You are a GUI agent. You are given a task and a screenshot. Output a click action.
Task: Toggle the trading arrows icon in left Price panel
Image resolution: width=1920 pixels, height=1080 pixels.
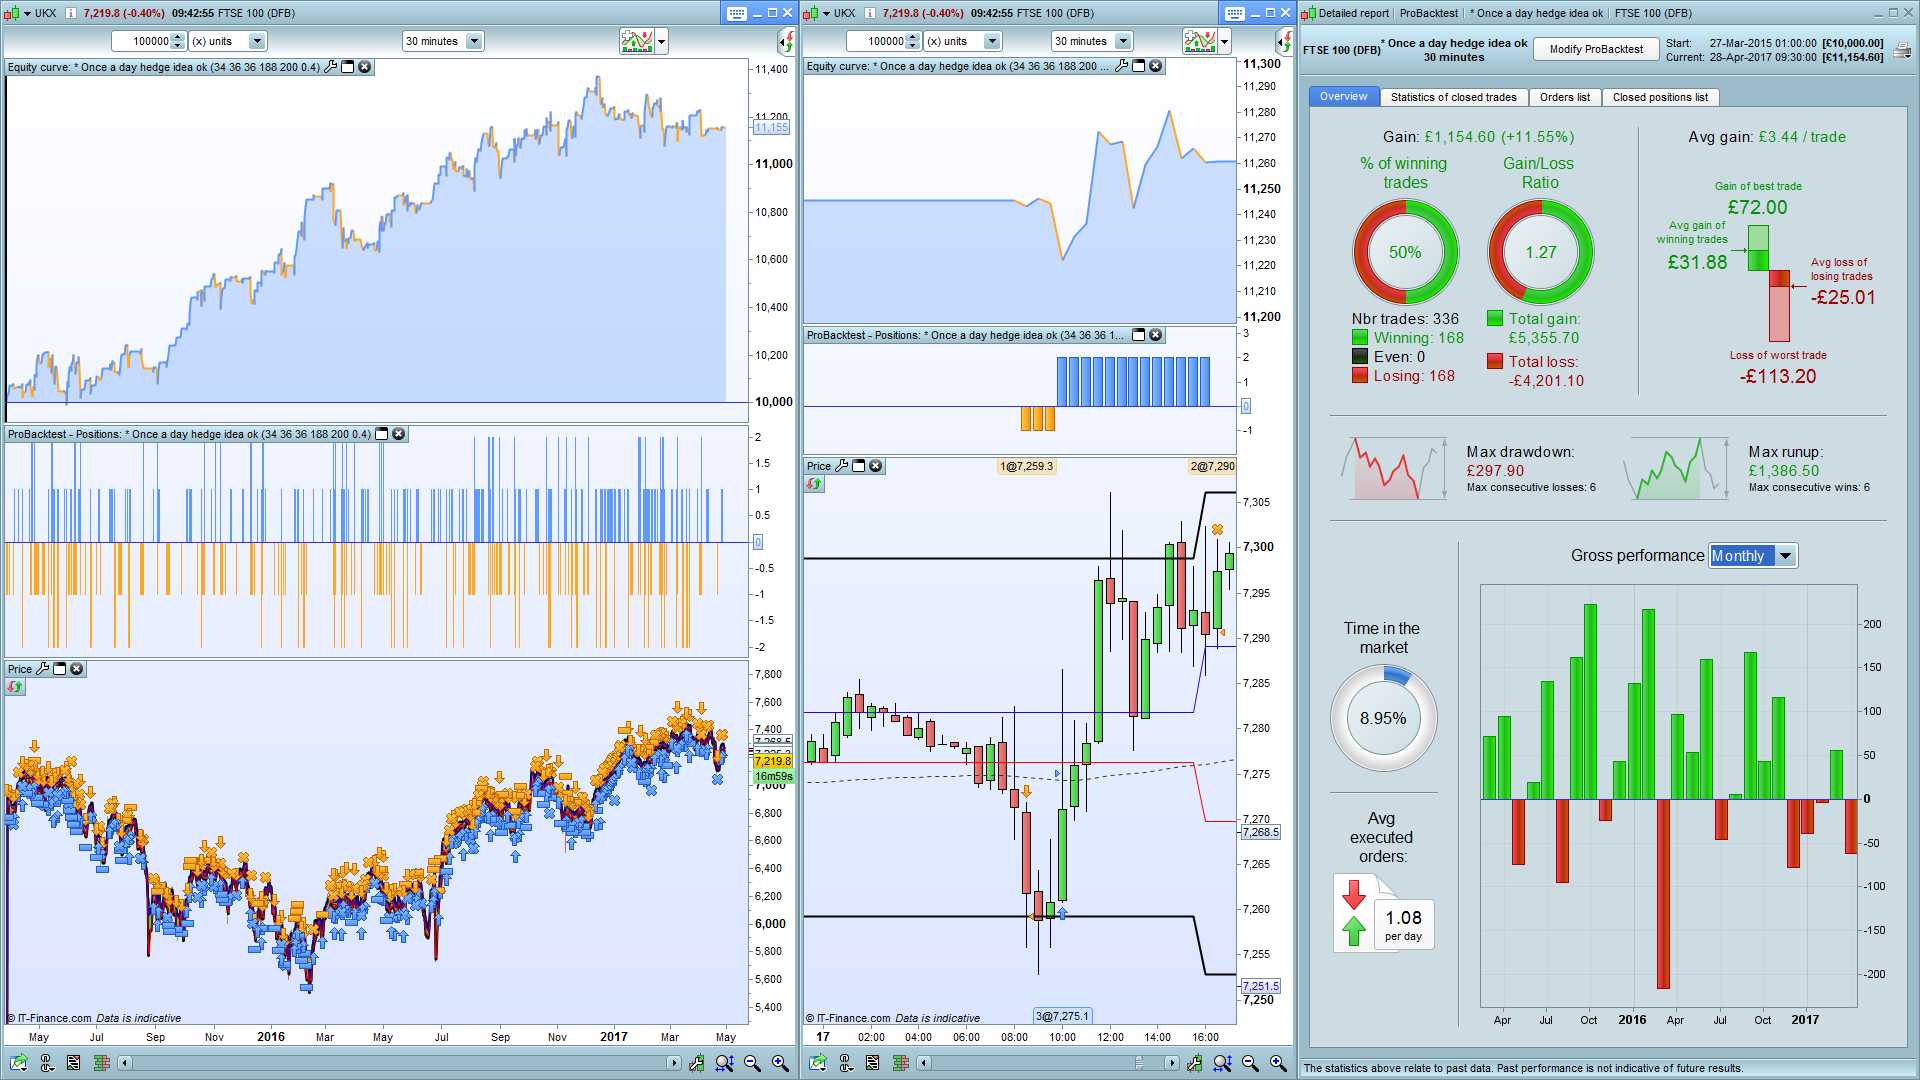coord(15,687)
